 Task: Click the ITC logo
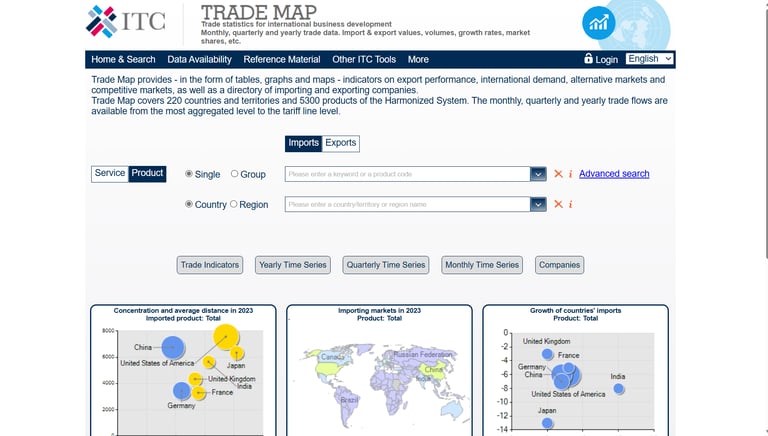126,22
